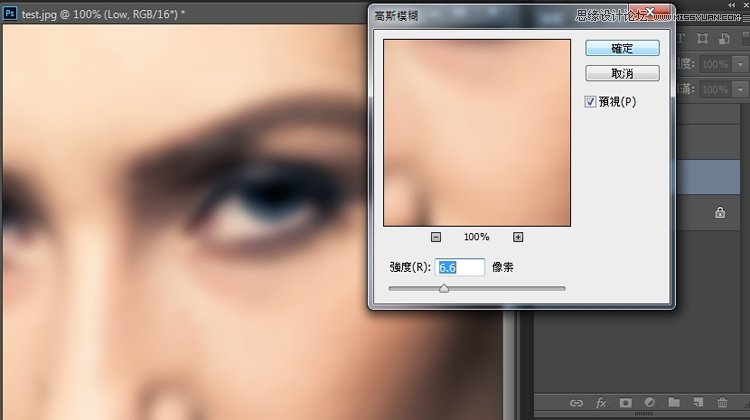Create a new group folder
This screenshot has width=750, height=420.
(x=674, y=402)
